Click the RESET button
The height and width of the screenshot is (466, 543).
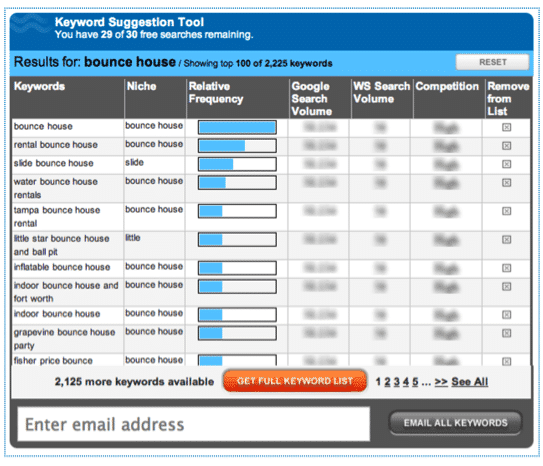492,62
